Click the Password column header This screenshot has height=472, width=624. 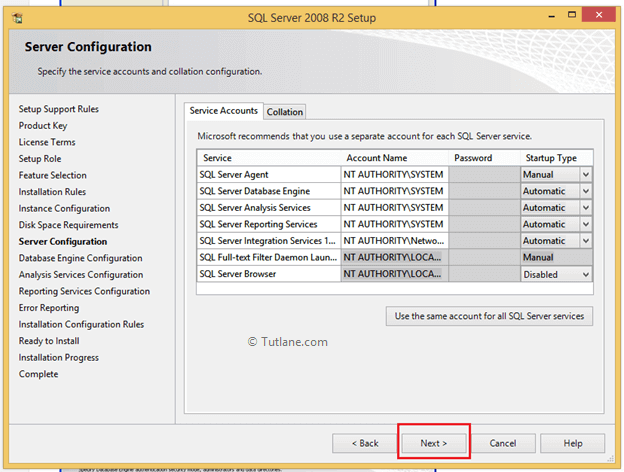484,158
